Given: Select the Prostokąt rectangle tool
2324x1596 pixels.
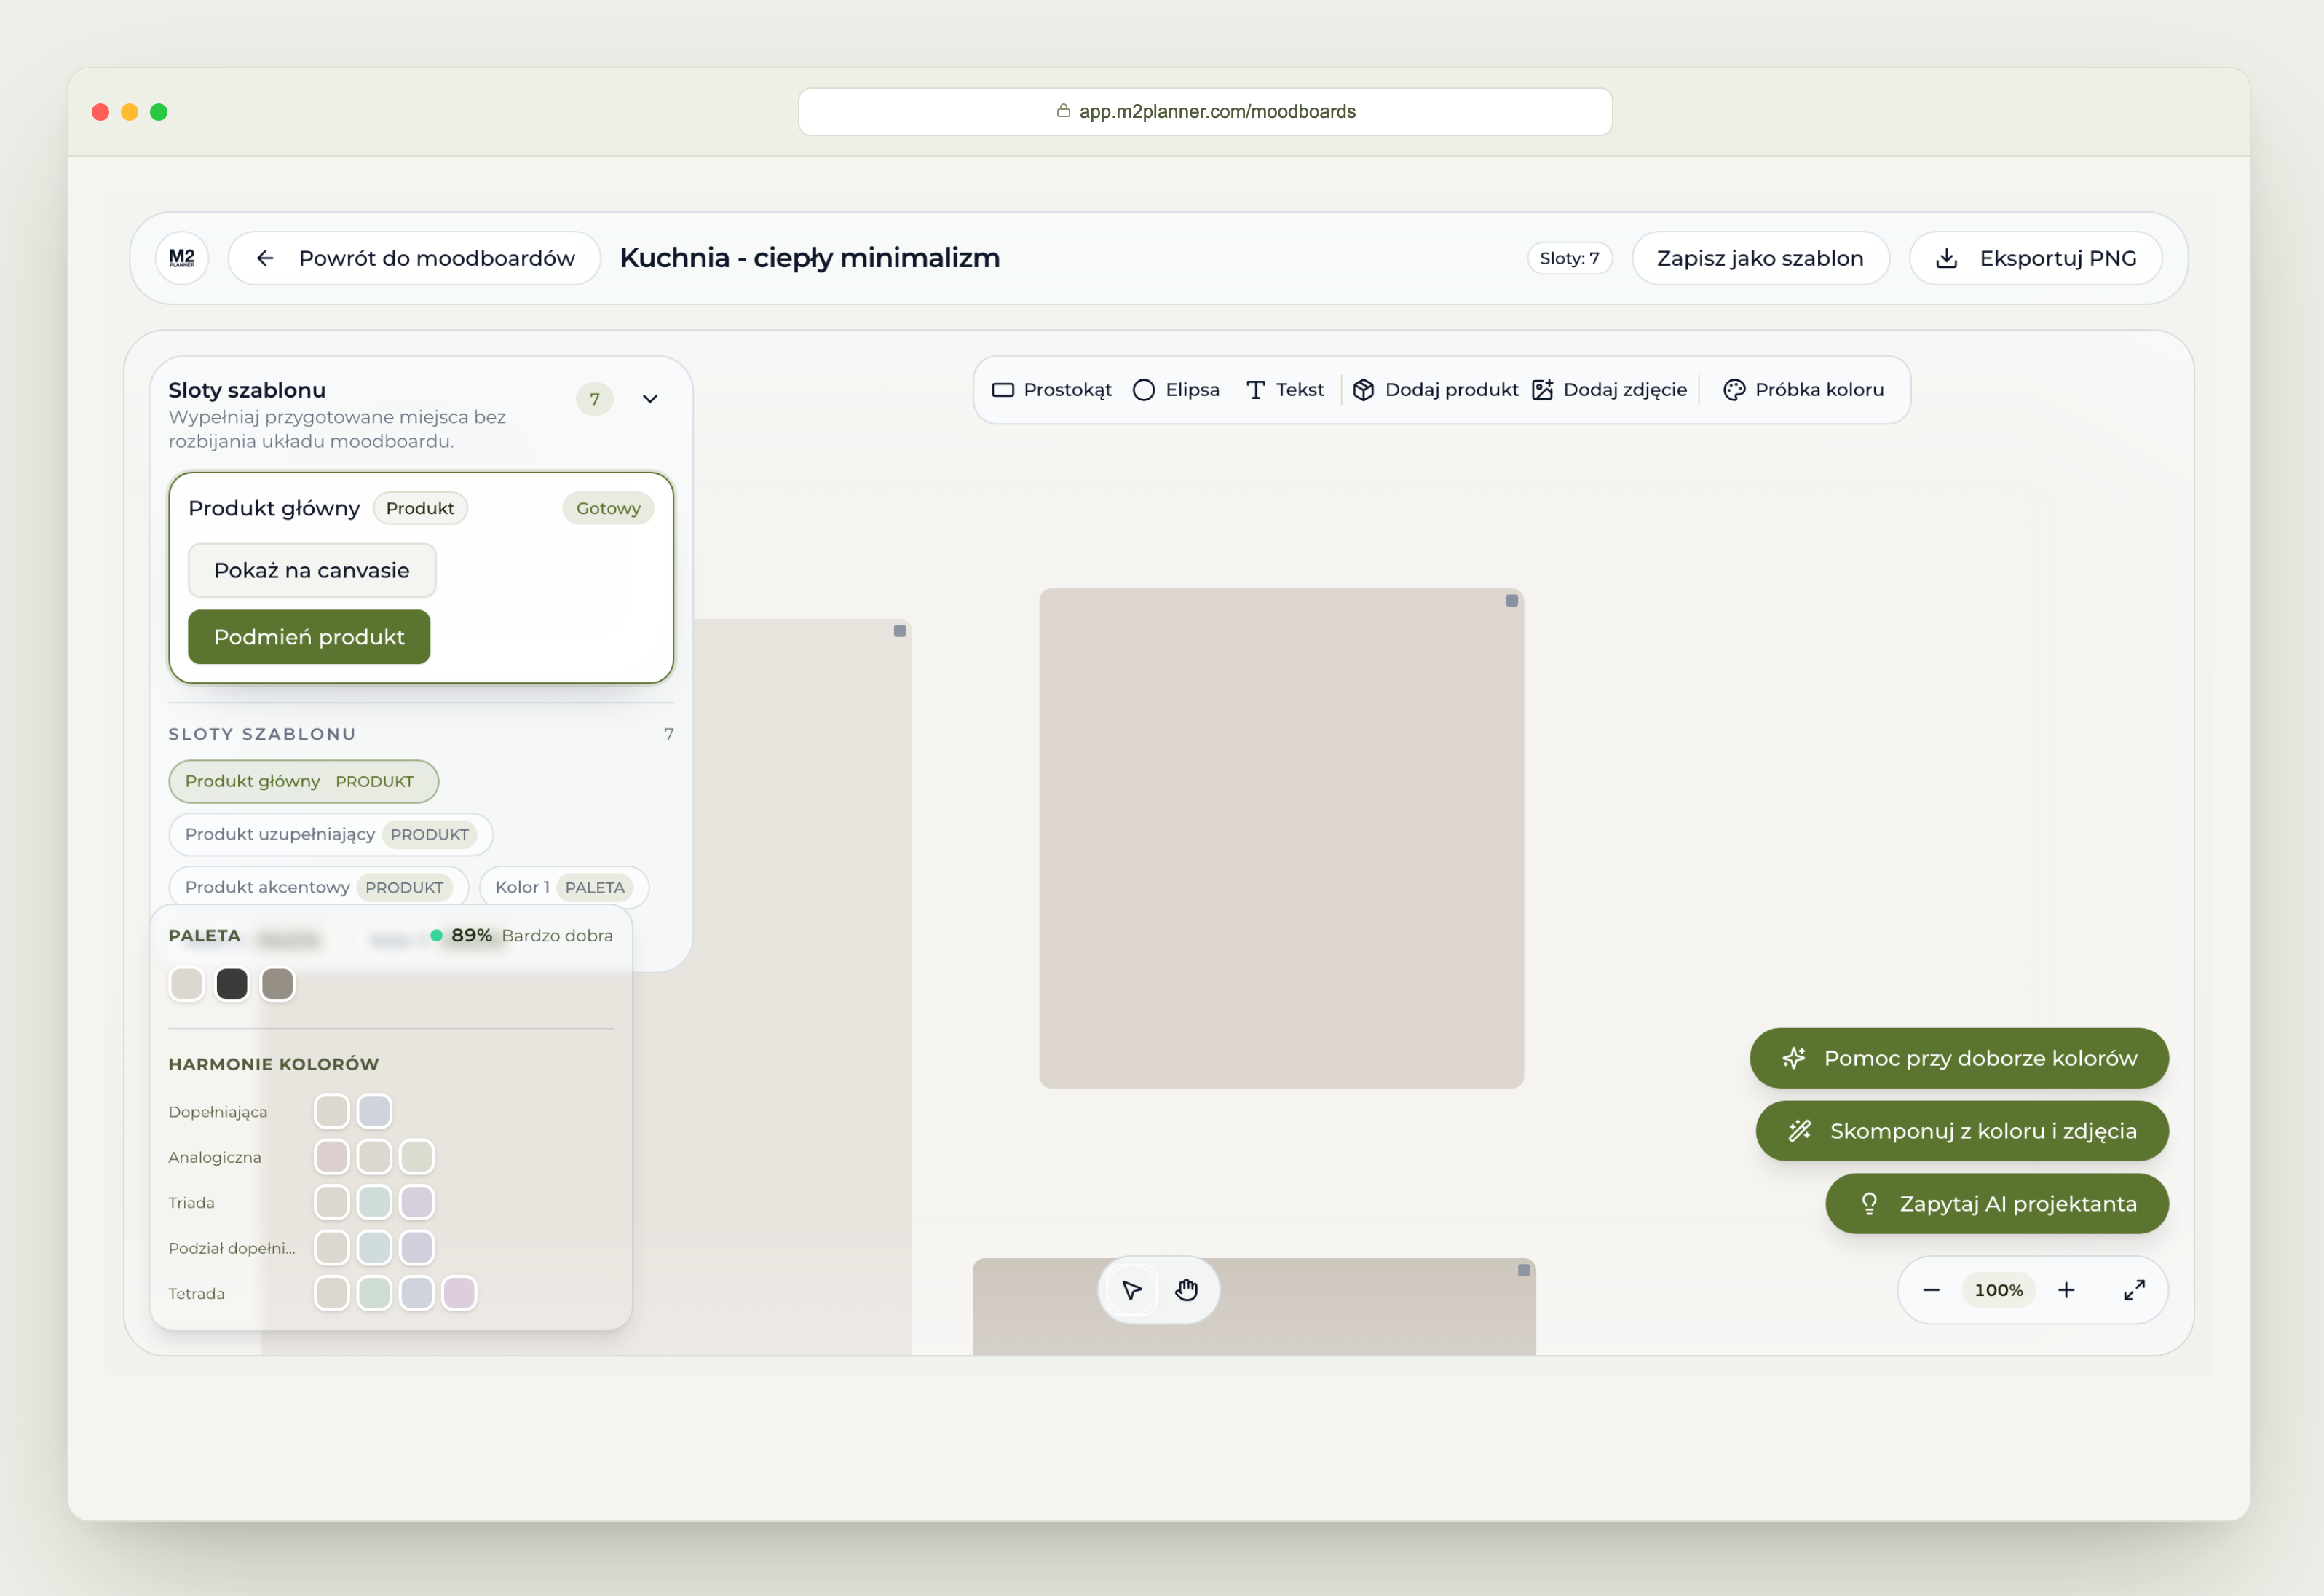Looking at the screenshot, I should click(1051, 390).
